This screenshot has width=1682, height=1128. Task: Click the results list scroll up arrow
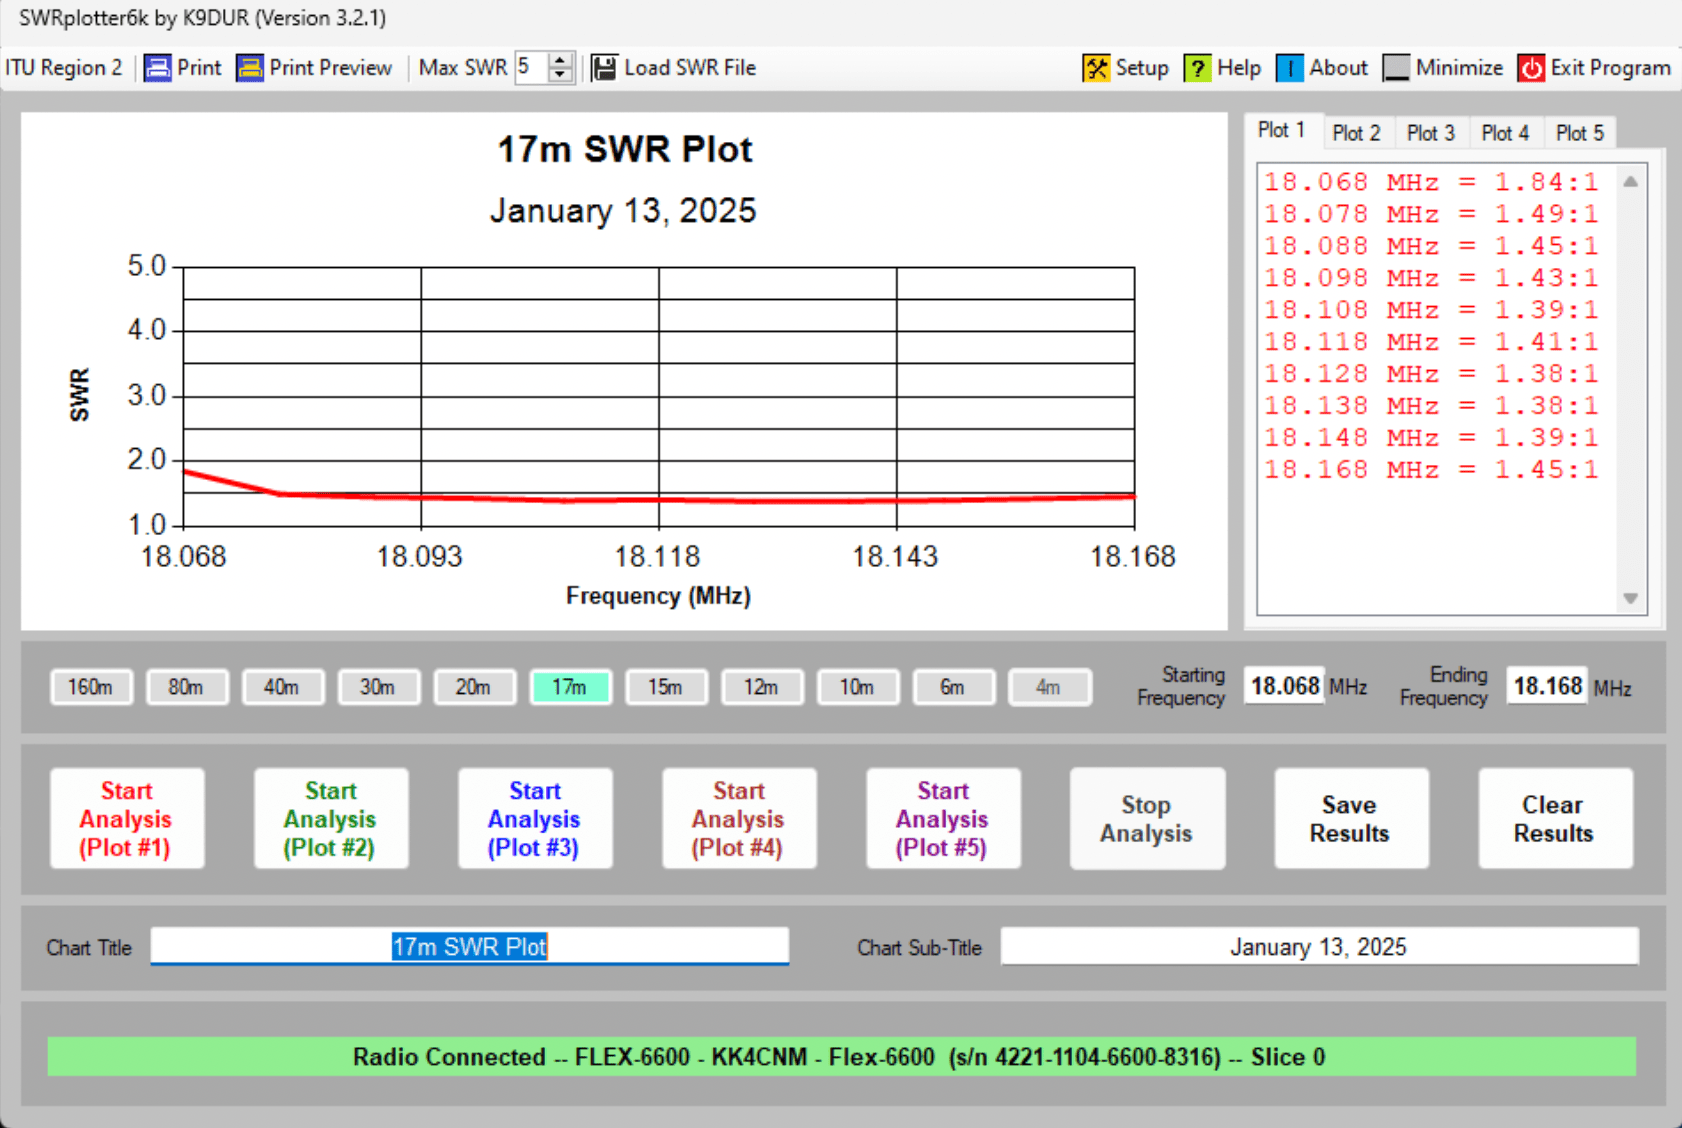1631,182
